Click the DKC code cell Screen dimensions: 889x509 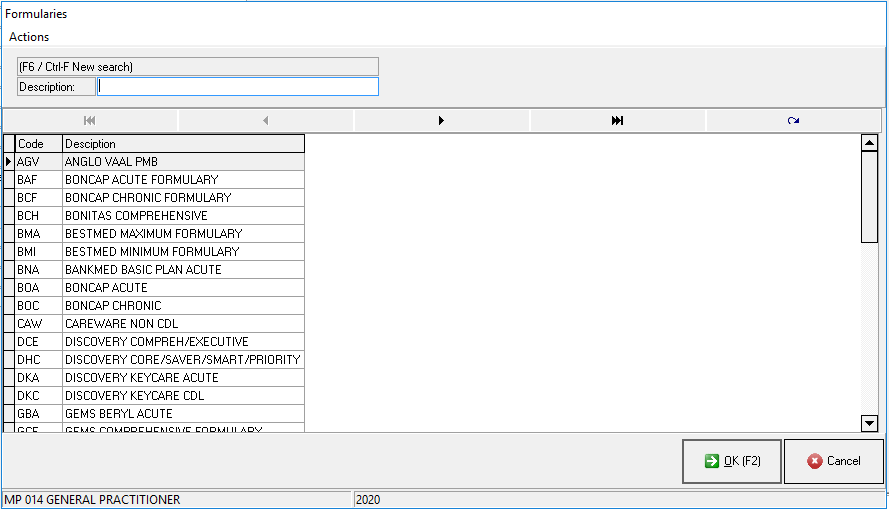[39, 396]
